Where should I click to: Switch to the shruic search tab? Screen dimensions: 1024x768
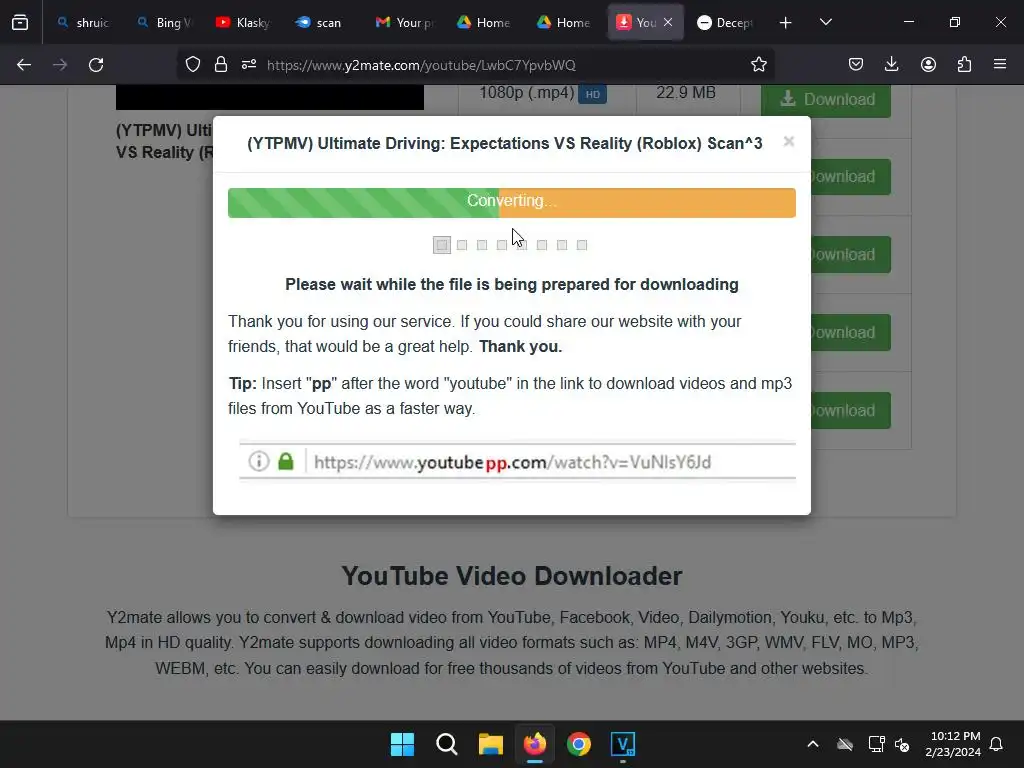tap(82, 22)
